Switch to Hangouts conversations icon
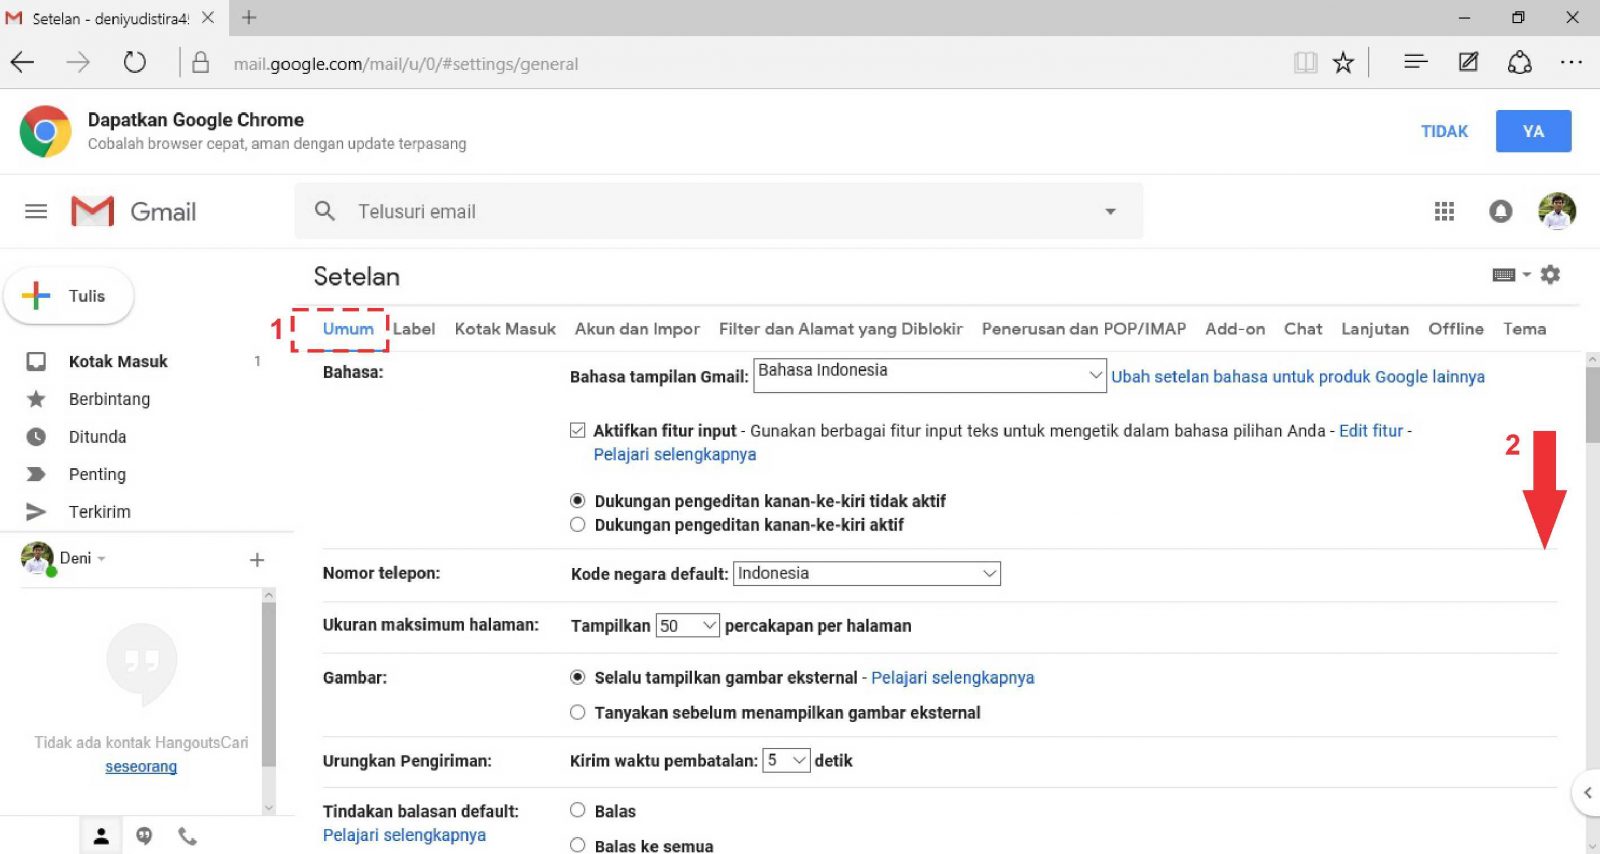1600x854 pixels. (x=144, y=836)
